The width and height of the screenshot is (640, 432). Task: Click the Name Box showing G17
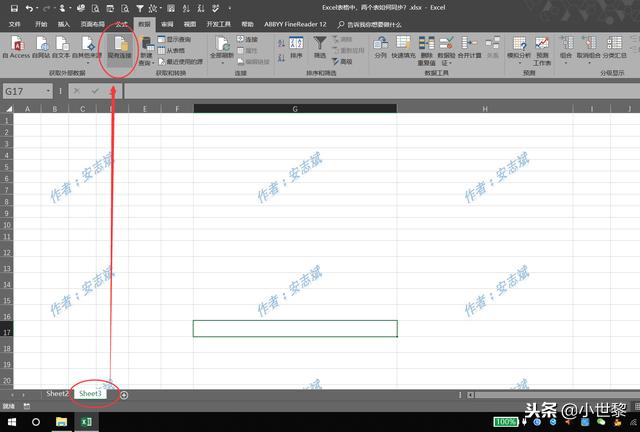click(x=24, y=91)
